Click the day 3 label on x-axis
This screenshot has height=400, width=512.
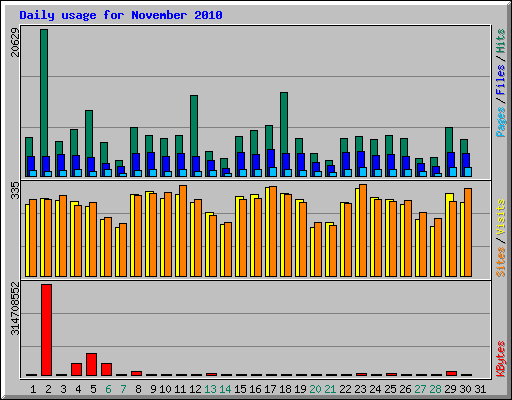pos(63,389)
